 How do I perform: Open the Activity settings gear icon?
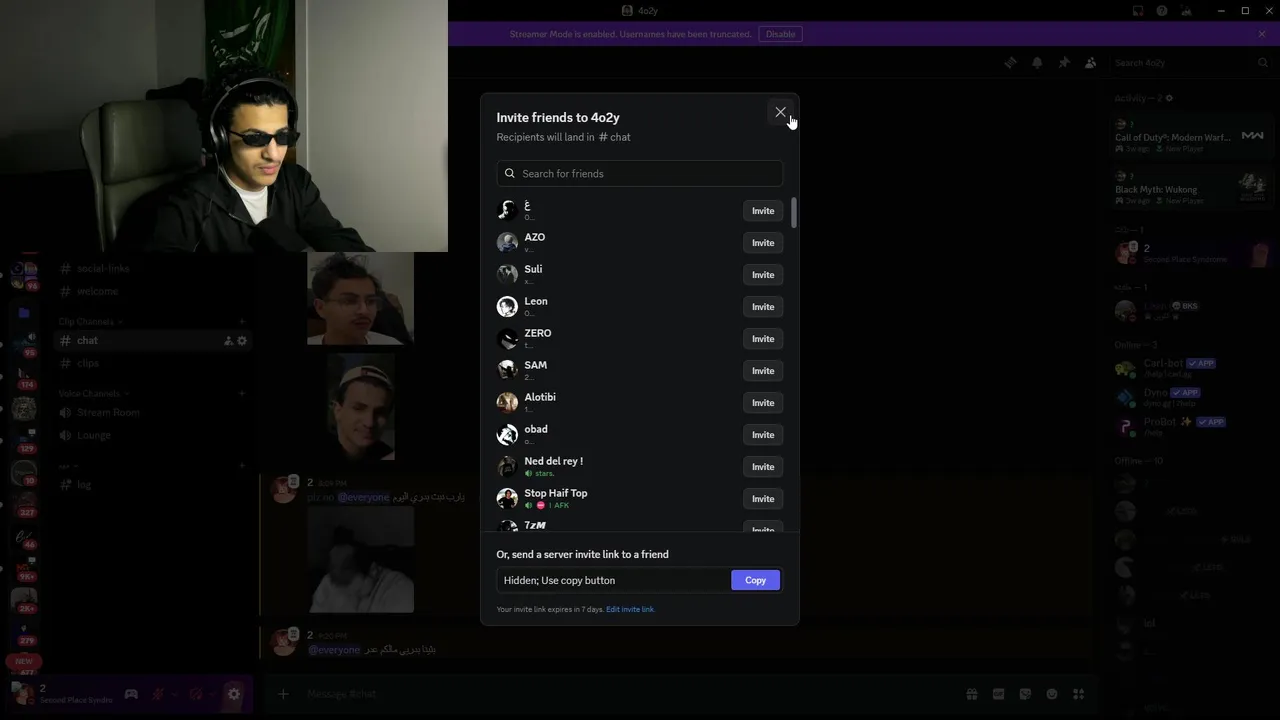[x=1169, y=98]
